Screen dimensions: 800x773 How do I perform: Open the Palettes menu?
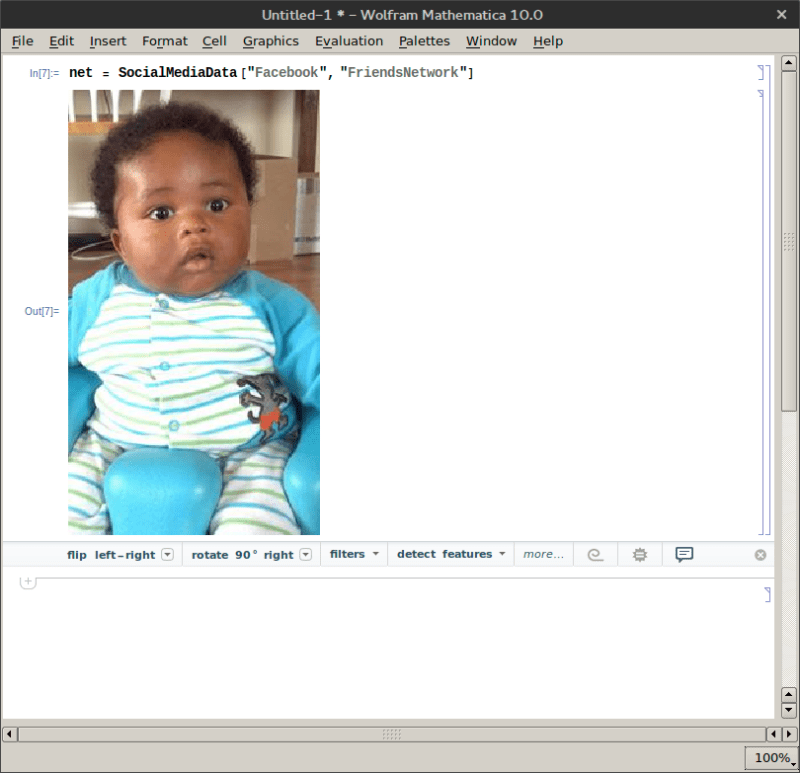point(424,41)
